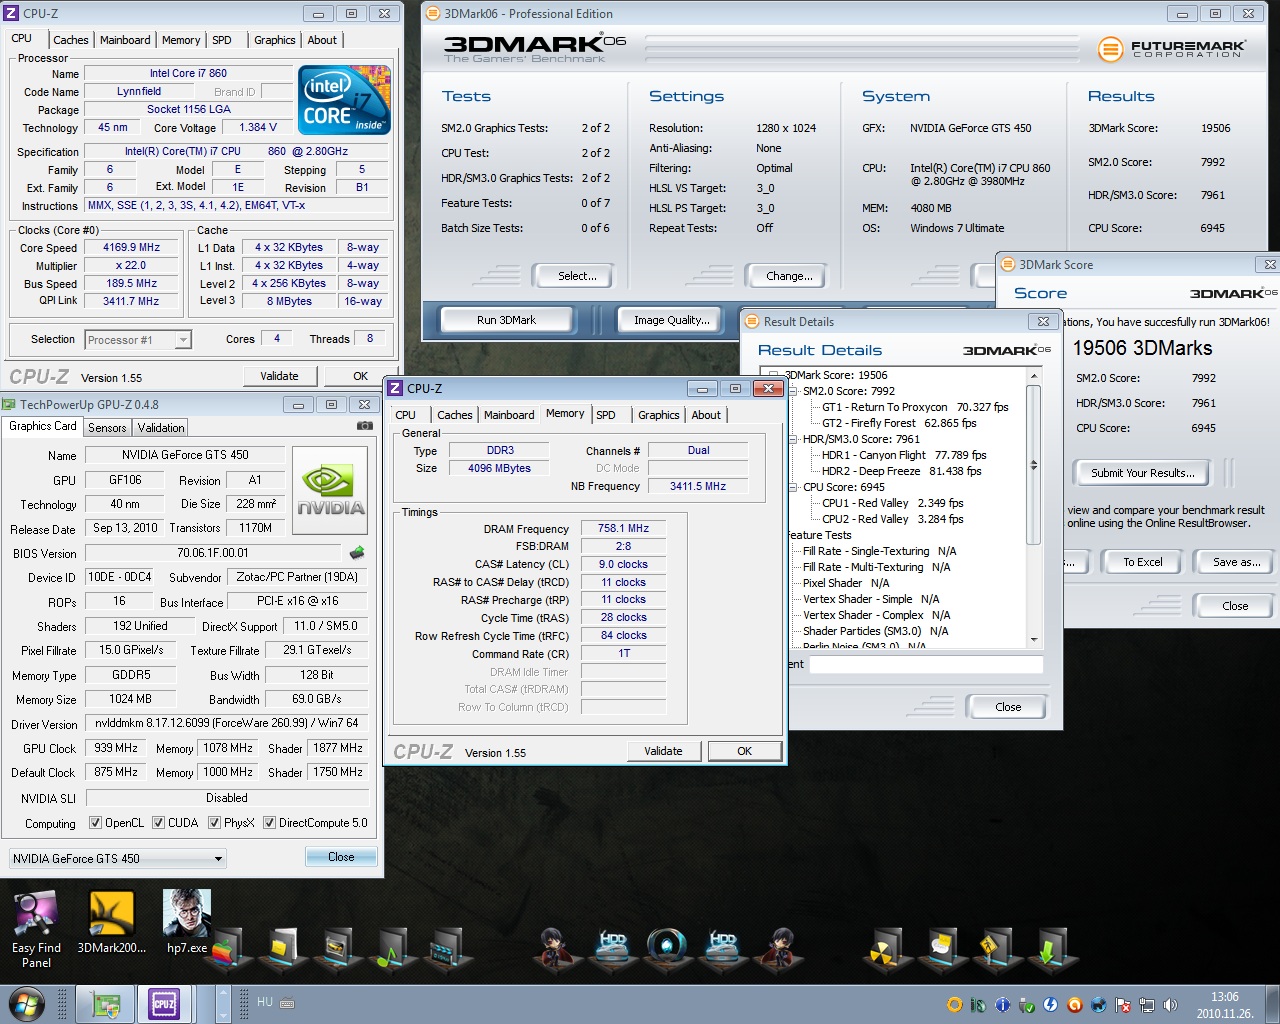Open the Windows Start menu orb
Screen dimensions: 1280x1024
tap(27, 1003)
